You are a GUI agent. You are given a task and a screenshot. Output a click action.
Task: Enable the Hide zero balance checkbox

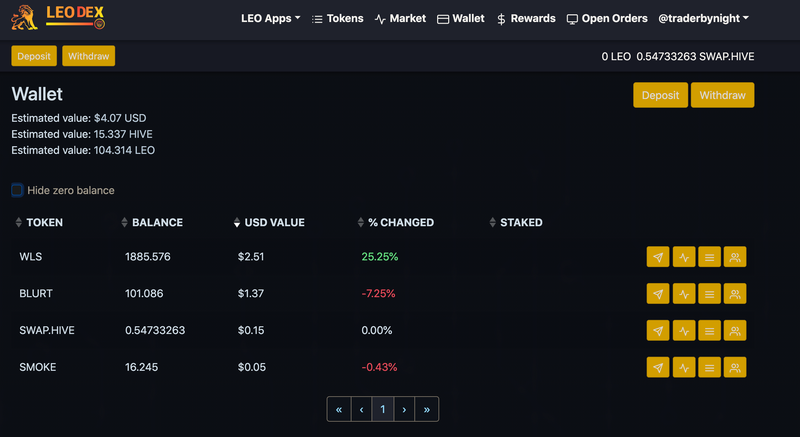(17, 190)
